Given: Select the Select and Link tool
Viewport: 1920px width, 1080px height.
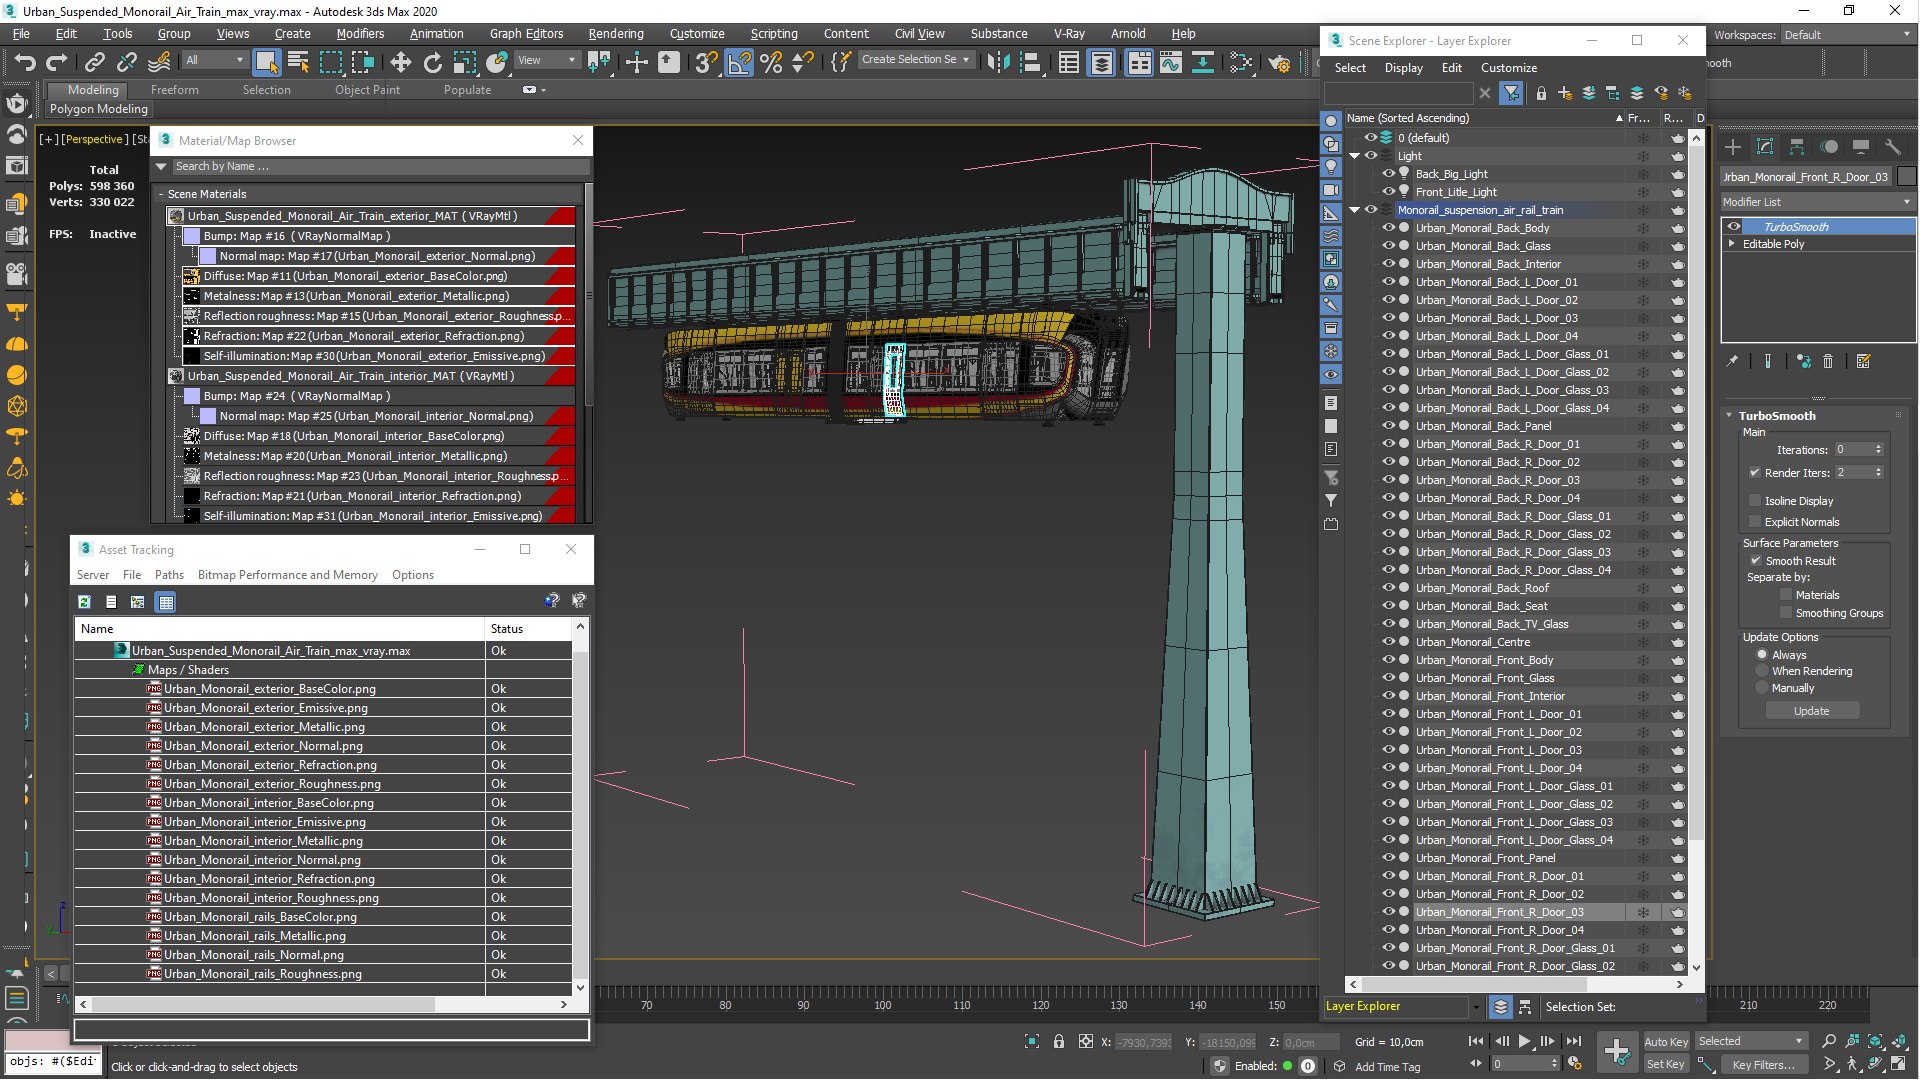Looking at the screenshot, I should pyautogui.click(x=95, y=62).
